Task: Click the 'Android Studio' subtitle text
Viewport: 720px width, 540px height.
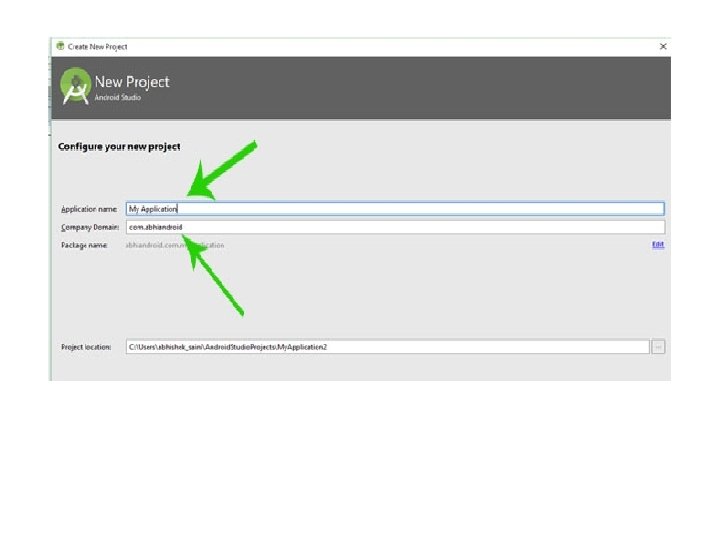Action: pyautogui.click(x=118, y=97)
